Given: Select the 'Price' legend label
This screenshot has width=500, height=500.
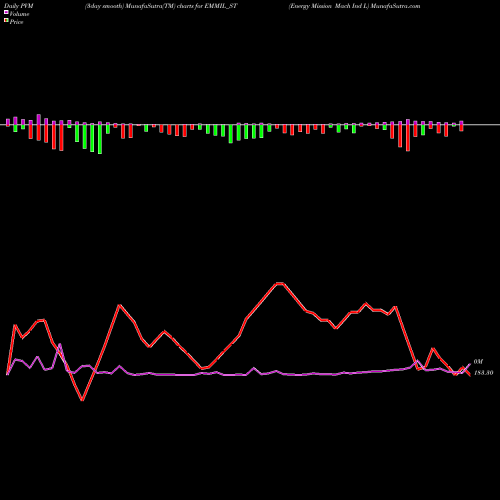Looking at the screenshot, I should [x=16, y=22].
